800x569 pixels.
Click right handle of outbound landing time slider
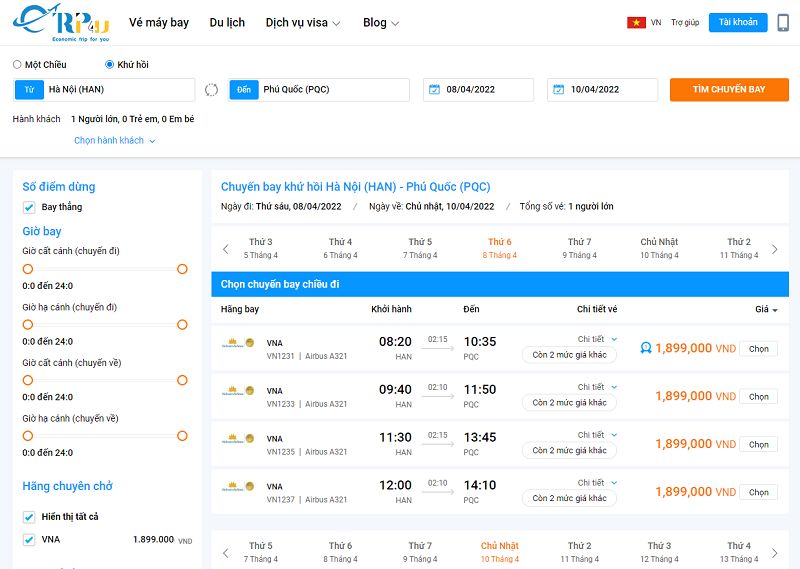(x=182, y=325)
